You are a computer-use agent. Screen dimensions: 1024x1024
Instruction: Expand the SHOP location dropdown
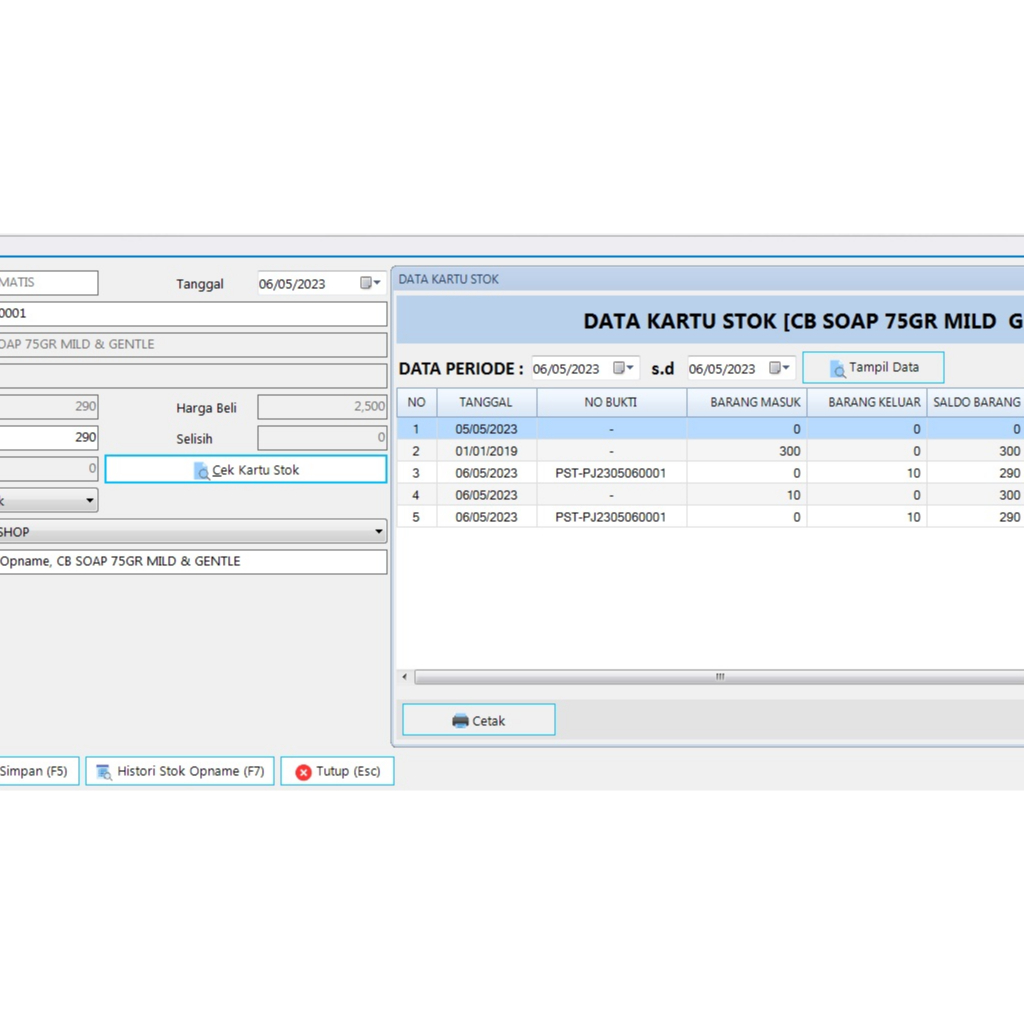click(x=378, y=532)
